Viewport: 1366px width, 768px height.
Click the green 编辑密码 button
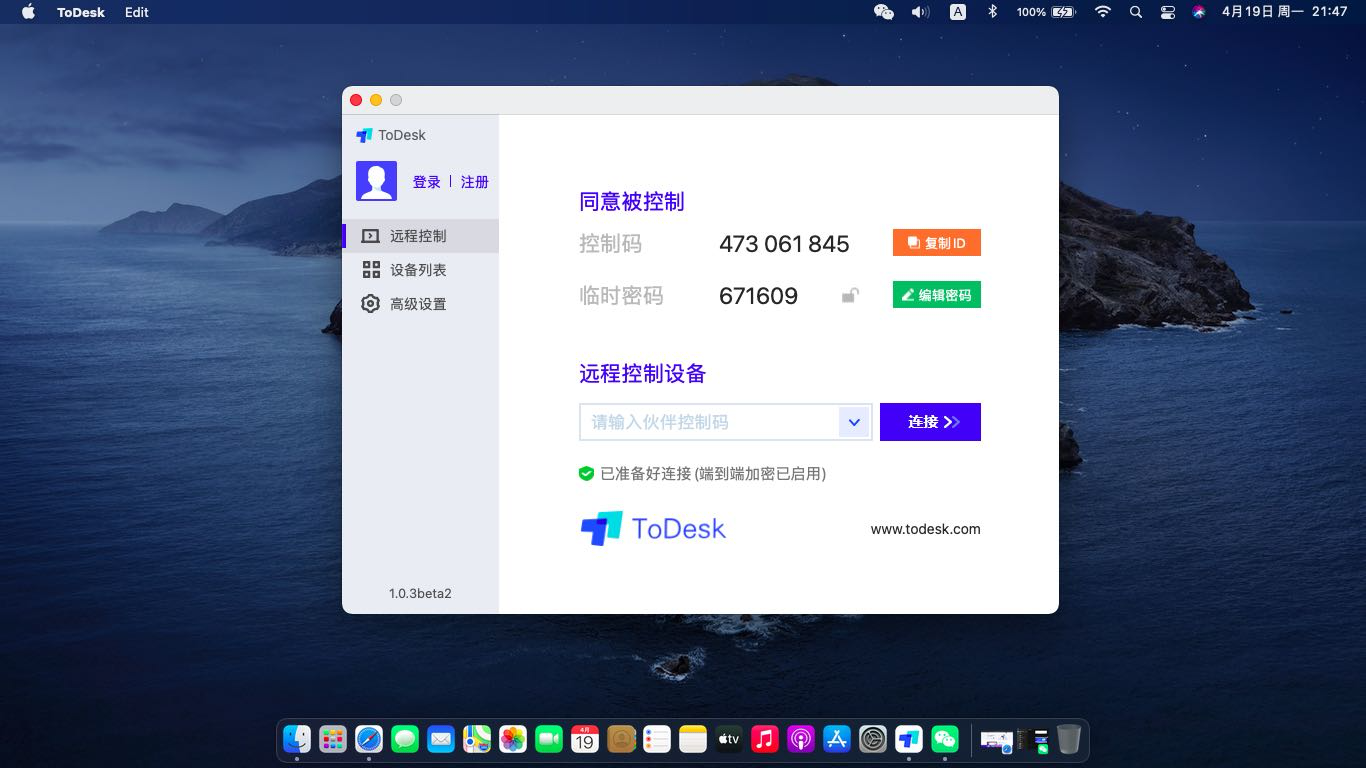click(x=937, y=295)
